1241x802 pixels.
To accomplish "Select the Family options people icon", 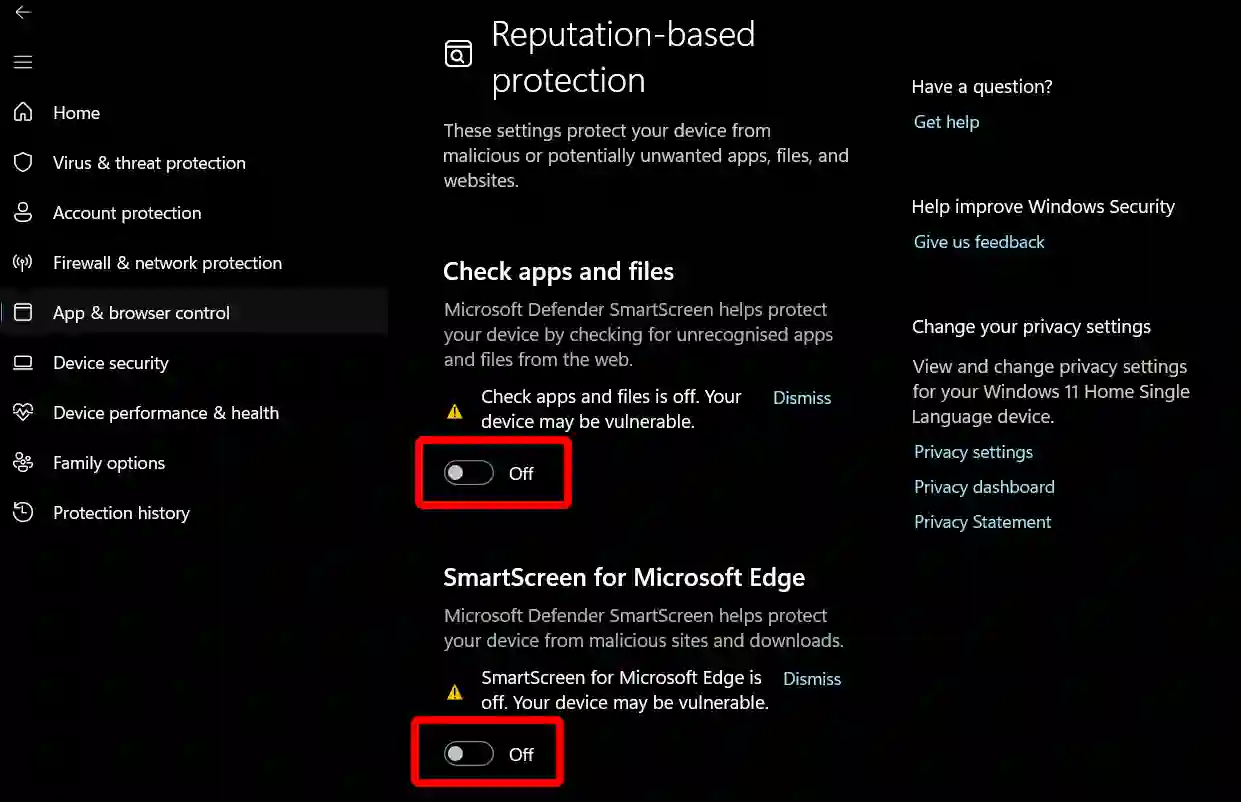I will (x=22, y=462).
